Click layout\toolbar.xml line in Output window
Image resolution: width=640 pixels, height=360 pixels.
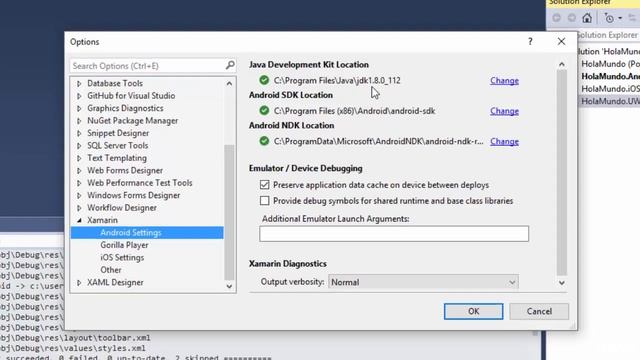[76, 338]
